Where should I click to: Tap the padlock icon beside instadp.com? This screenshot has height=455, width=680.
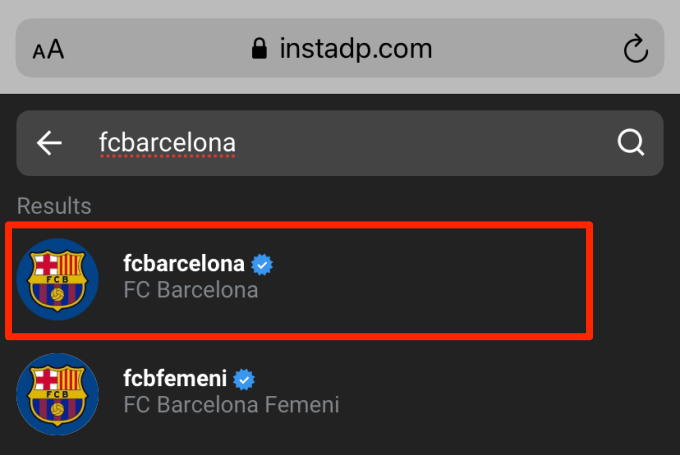[x=259, y=48]
